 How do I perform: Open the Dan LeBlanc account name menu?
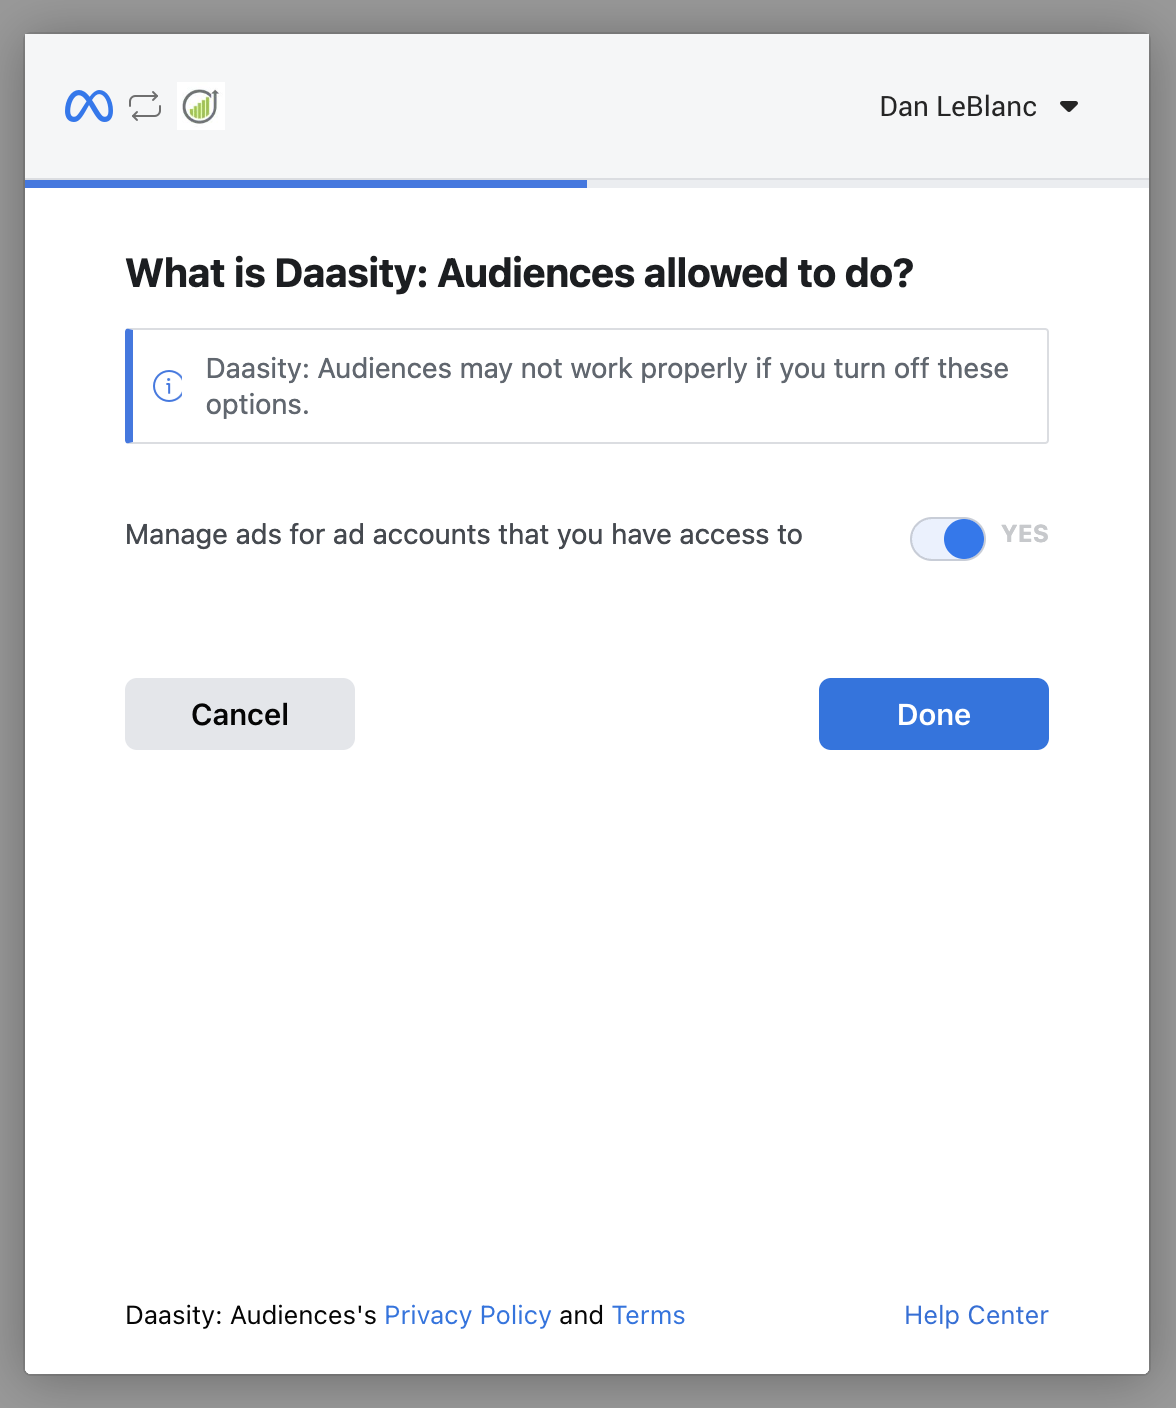click(x=957, y=107)
